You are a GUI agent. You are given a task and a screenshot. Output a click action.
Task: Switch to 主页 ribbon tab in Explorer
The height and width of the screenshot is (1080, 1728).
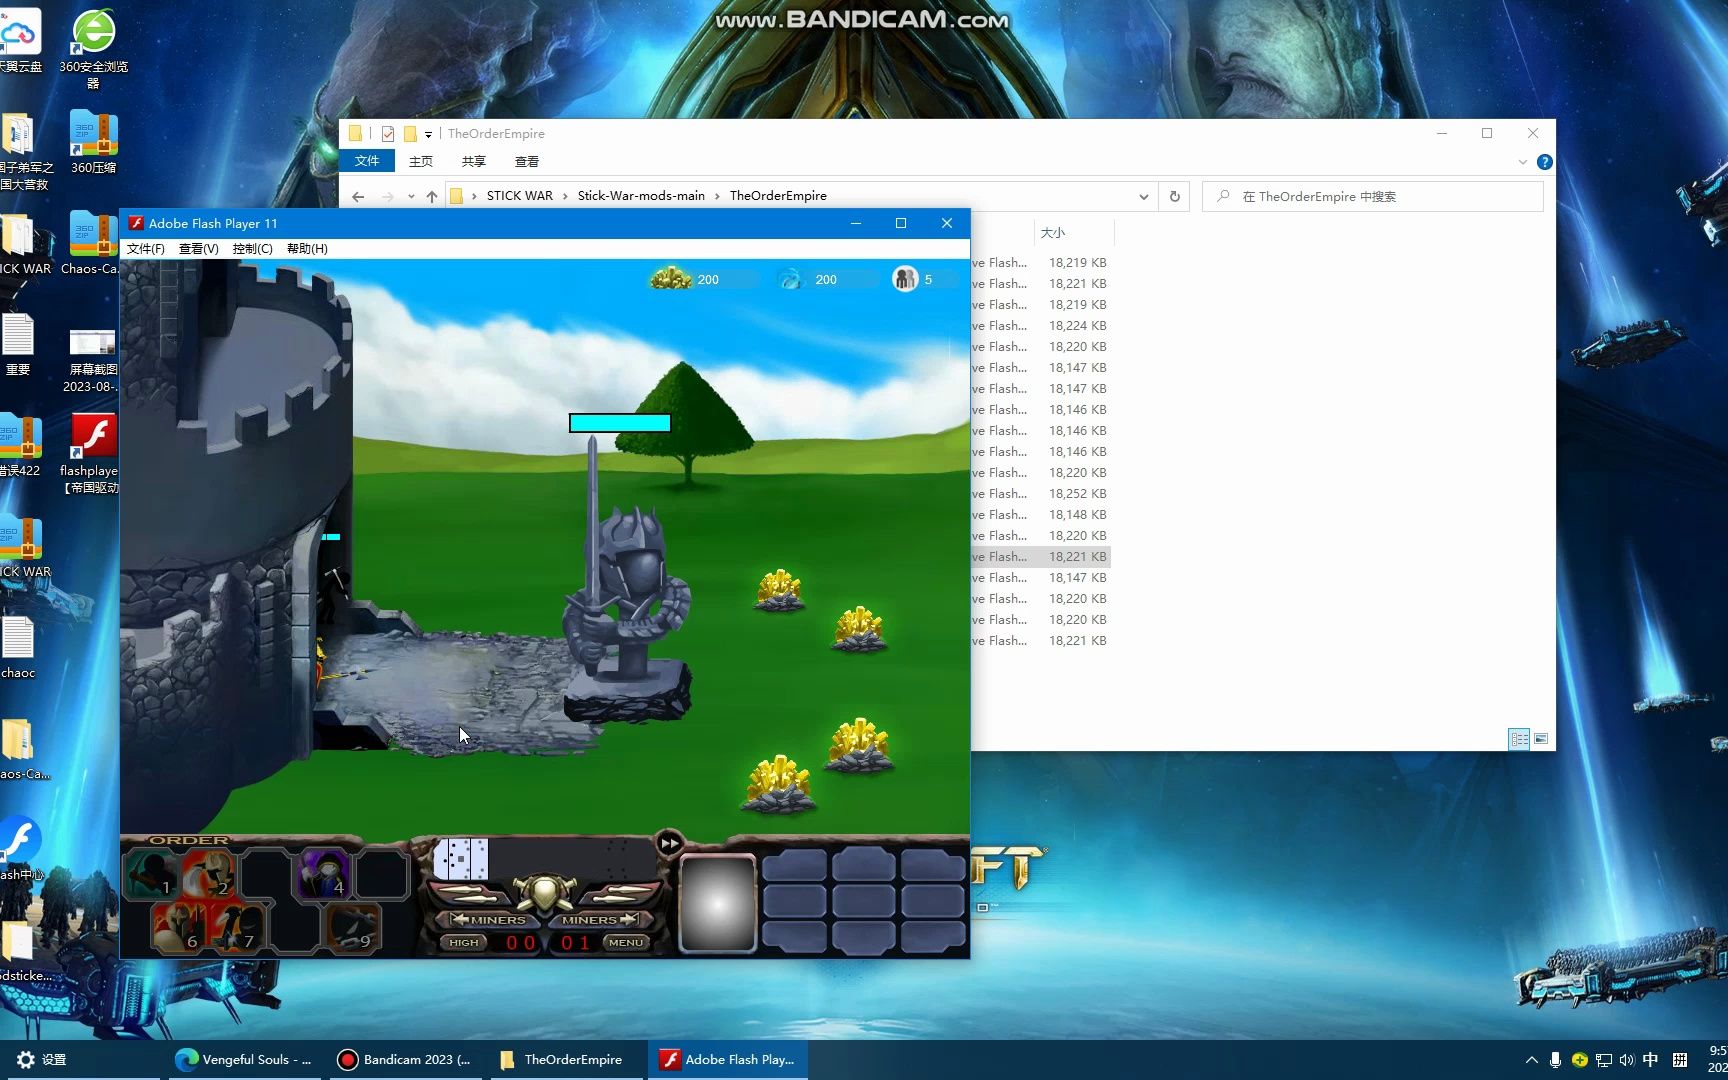(x=421, y=161)
